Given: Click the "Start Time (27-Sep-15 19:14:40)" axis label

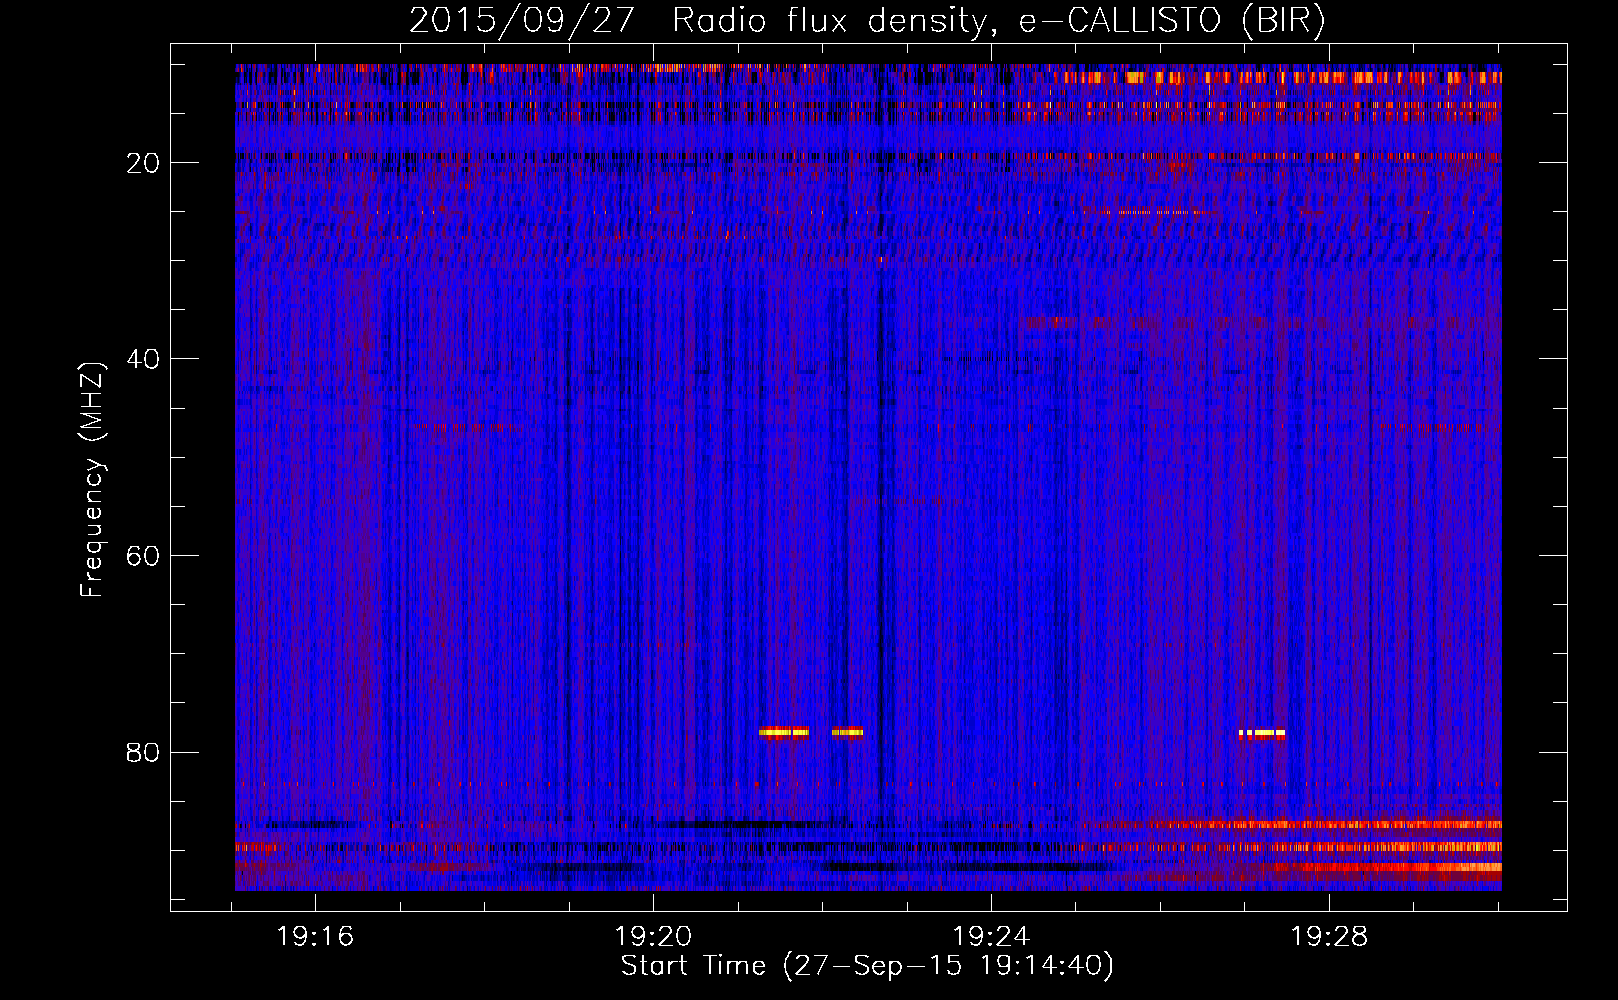Looking at the screenshot, I should 867,966.
